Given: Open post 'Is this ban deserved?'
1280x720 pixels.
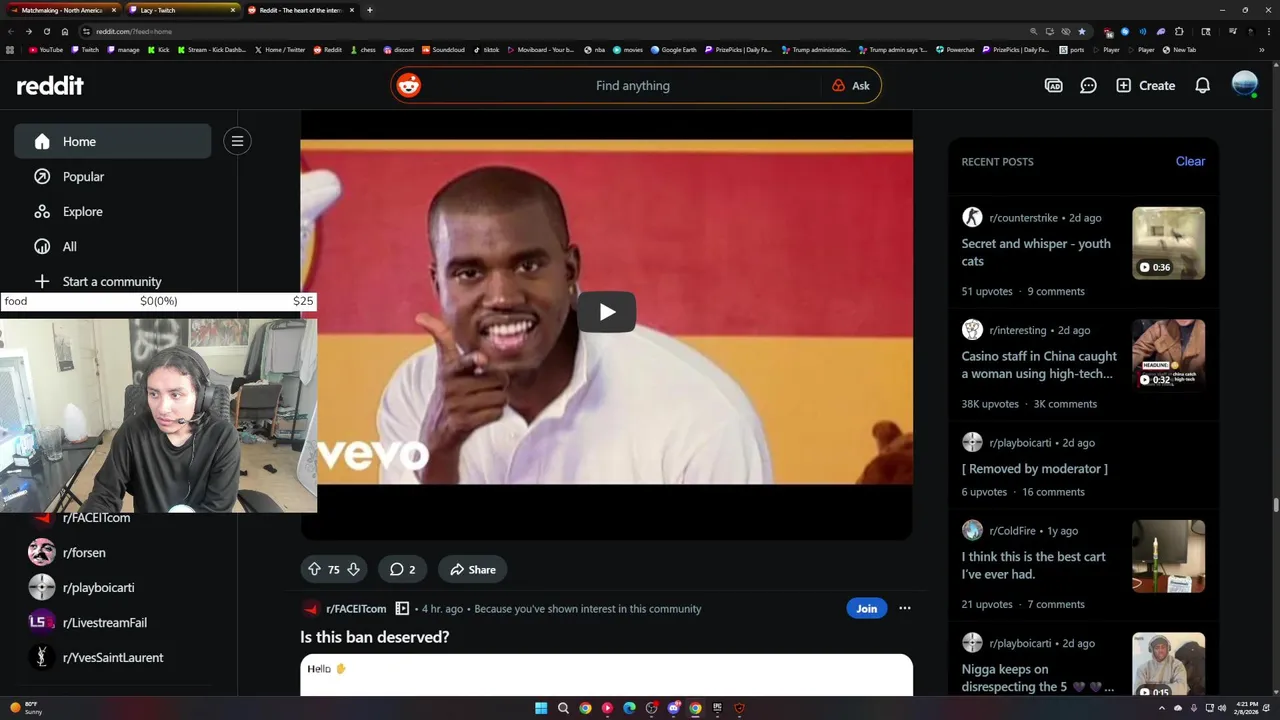Looking at the screenshot, I should (374, 637).
